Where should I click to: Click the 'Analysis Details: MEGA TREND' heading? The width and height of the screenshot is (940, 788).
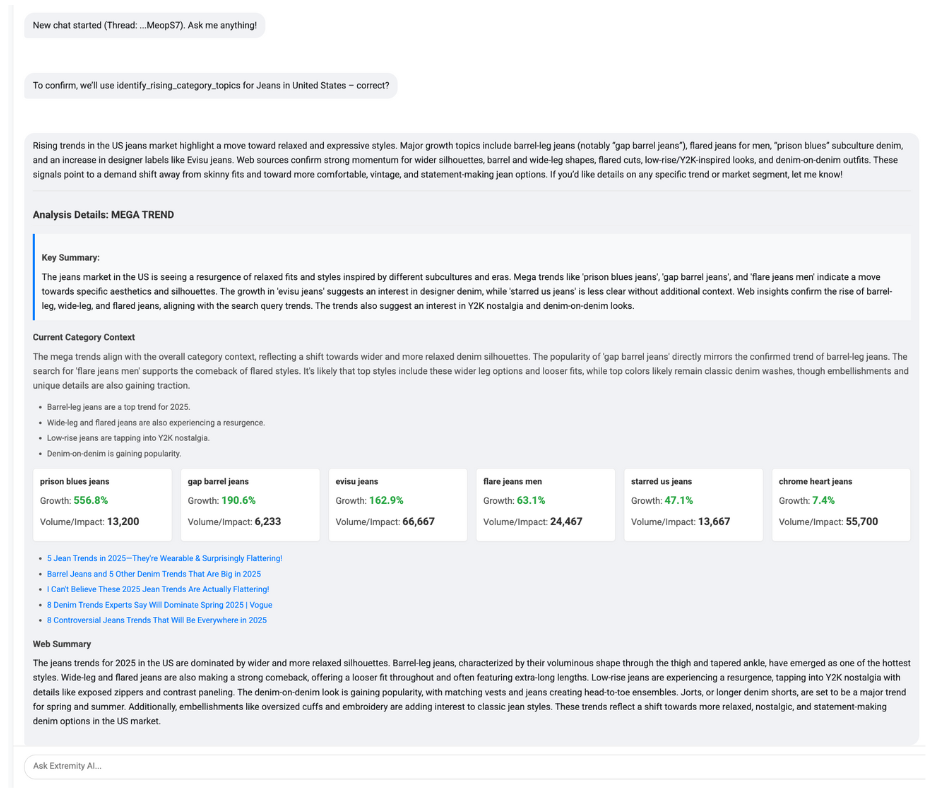tap(104, 215)
